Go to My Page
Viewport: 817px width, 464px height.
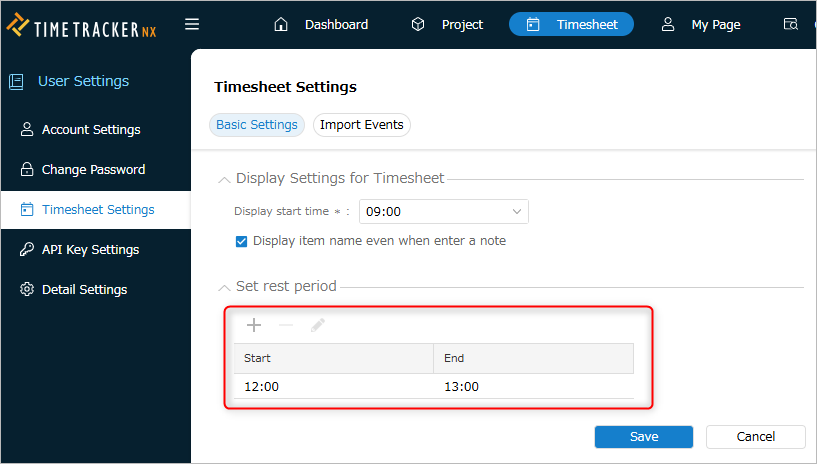pyautogui.click(x=701, y=24)
